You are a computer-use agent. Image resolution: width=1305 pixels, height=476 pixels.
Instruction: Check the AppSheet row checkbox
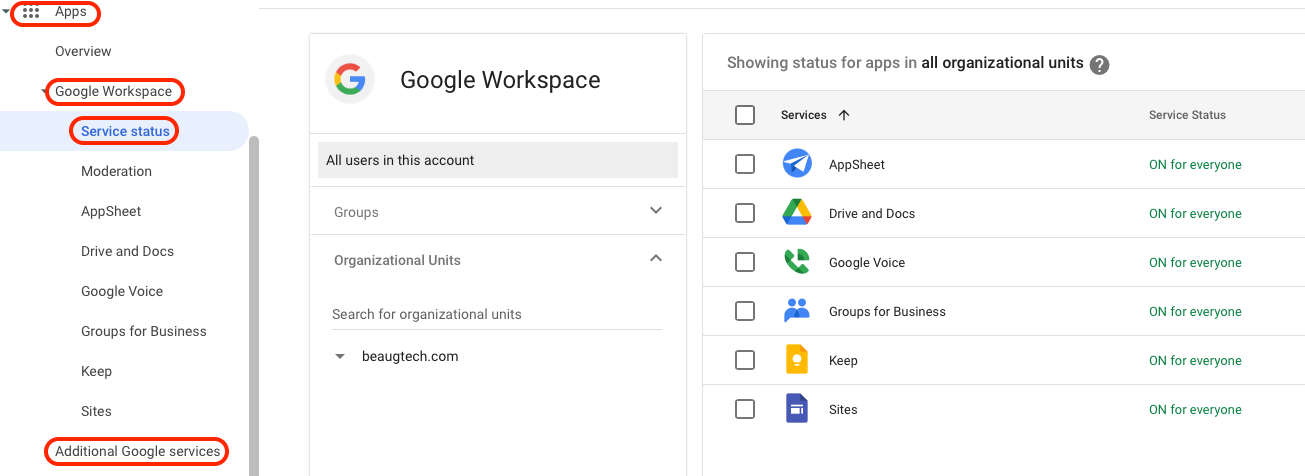tap(745, 164)
